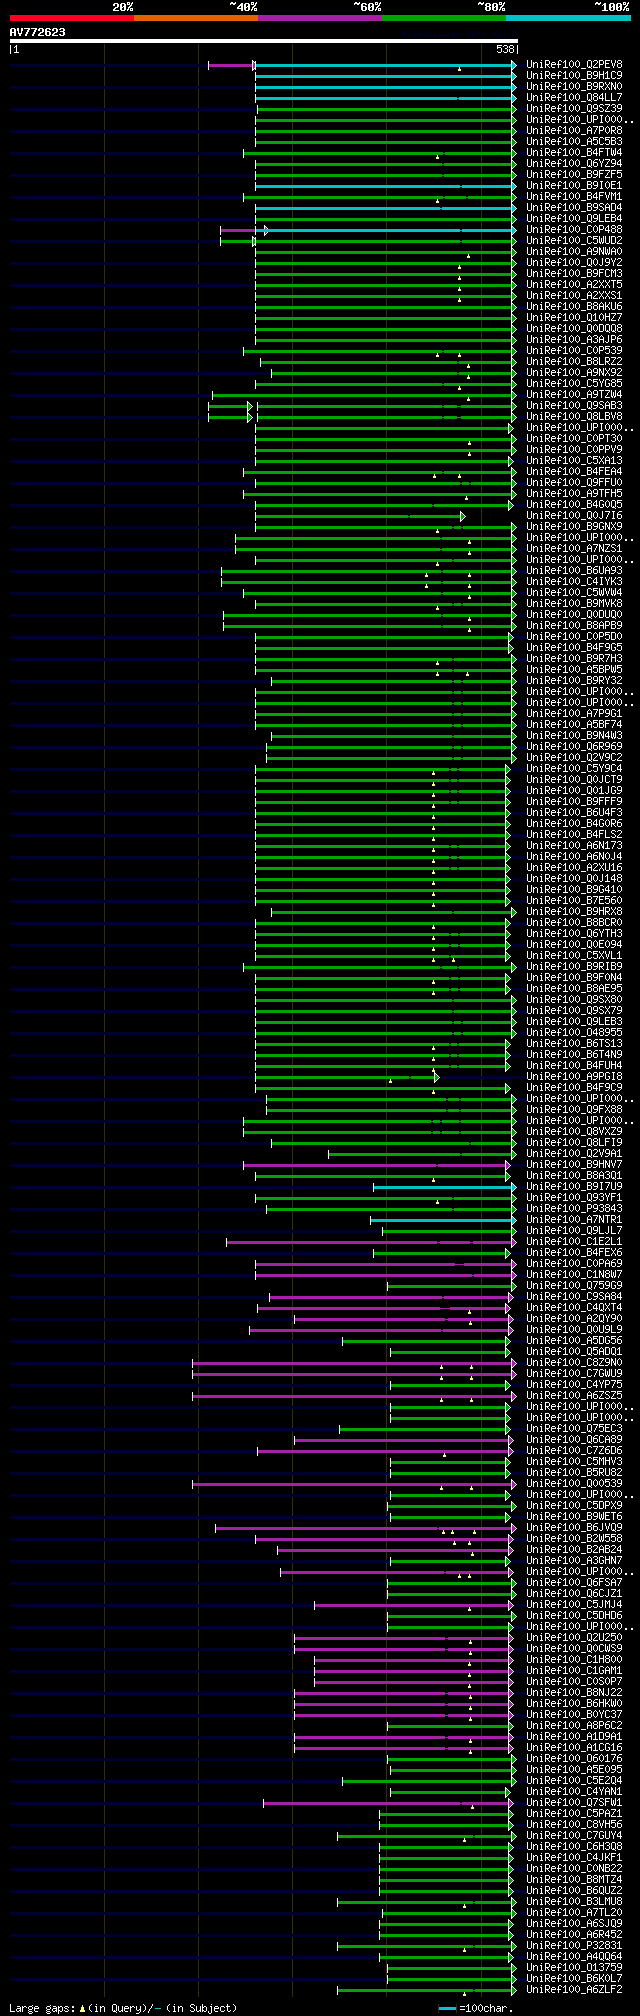Choose the UniRef100_A6ZLF2 hit name
Viewport: 640px width, 2016px height.
pyautogui.click(x=574, y=1989)
